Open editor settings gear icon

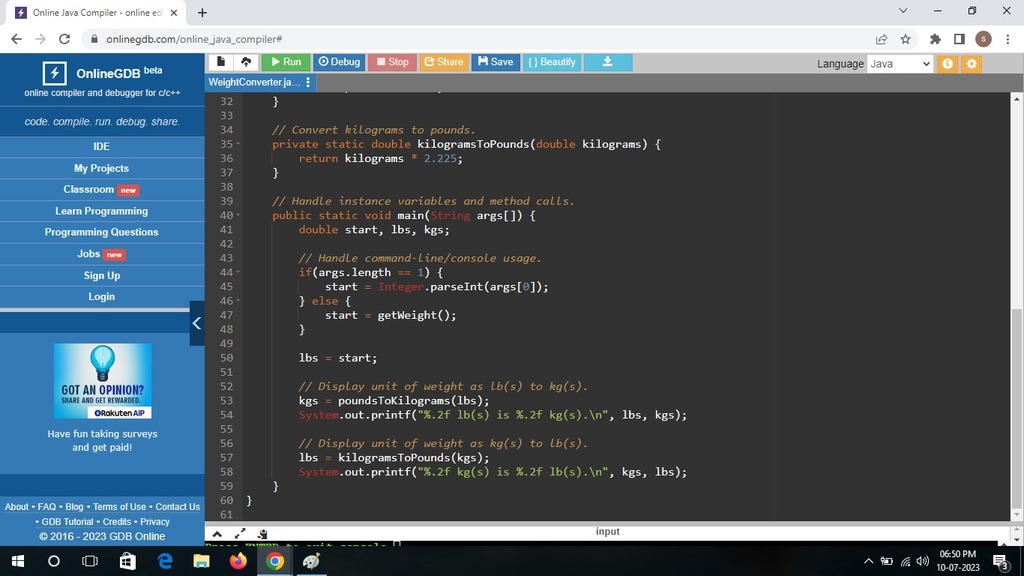tap(972, 63)
